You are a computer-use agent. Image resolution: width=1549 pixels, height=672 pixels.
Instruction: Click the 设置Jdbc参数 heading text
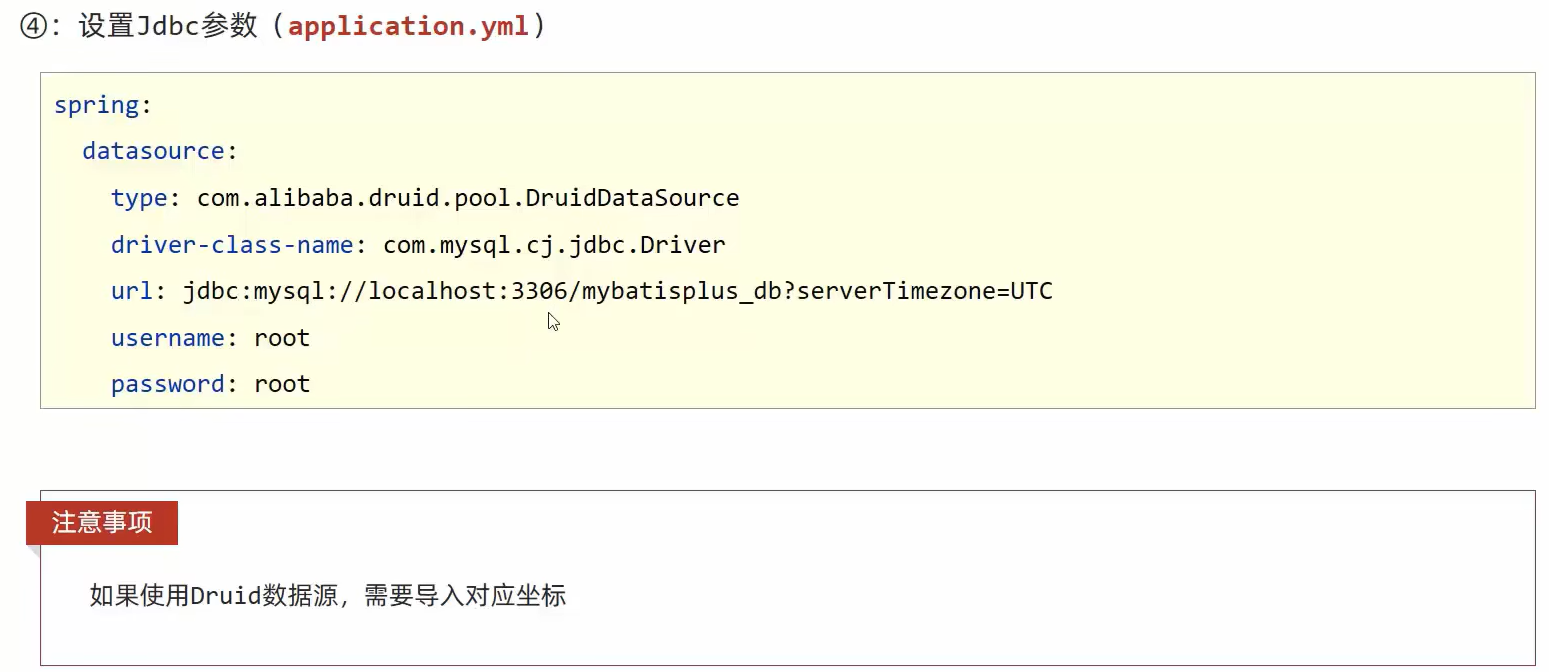168,26
